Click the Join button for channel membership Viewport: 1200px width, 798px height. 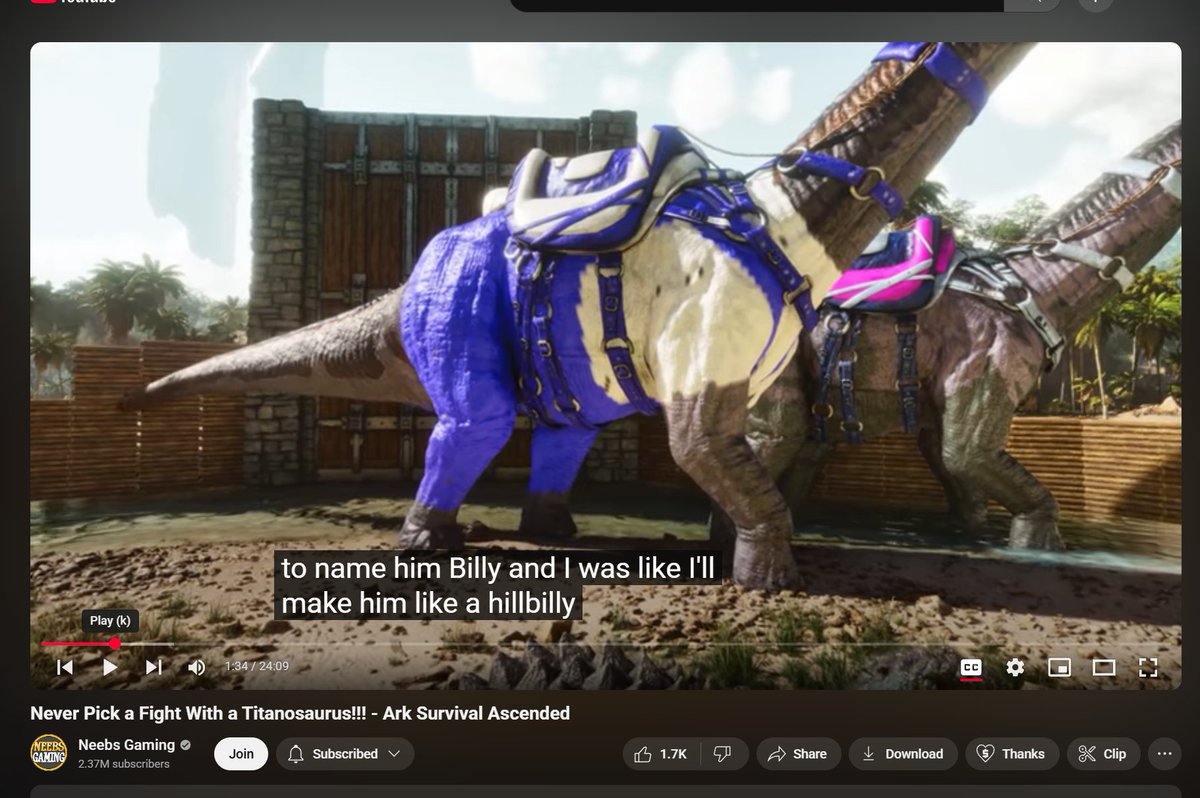coord(240,754)
